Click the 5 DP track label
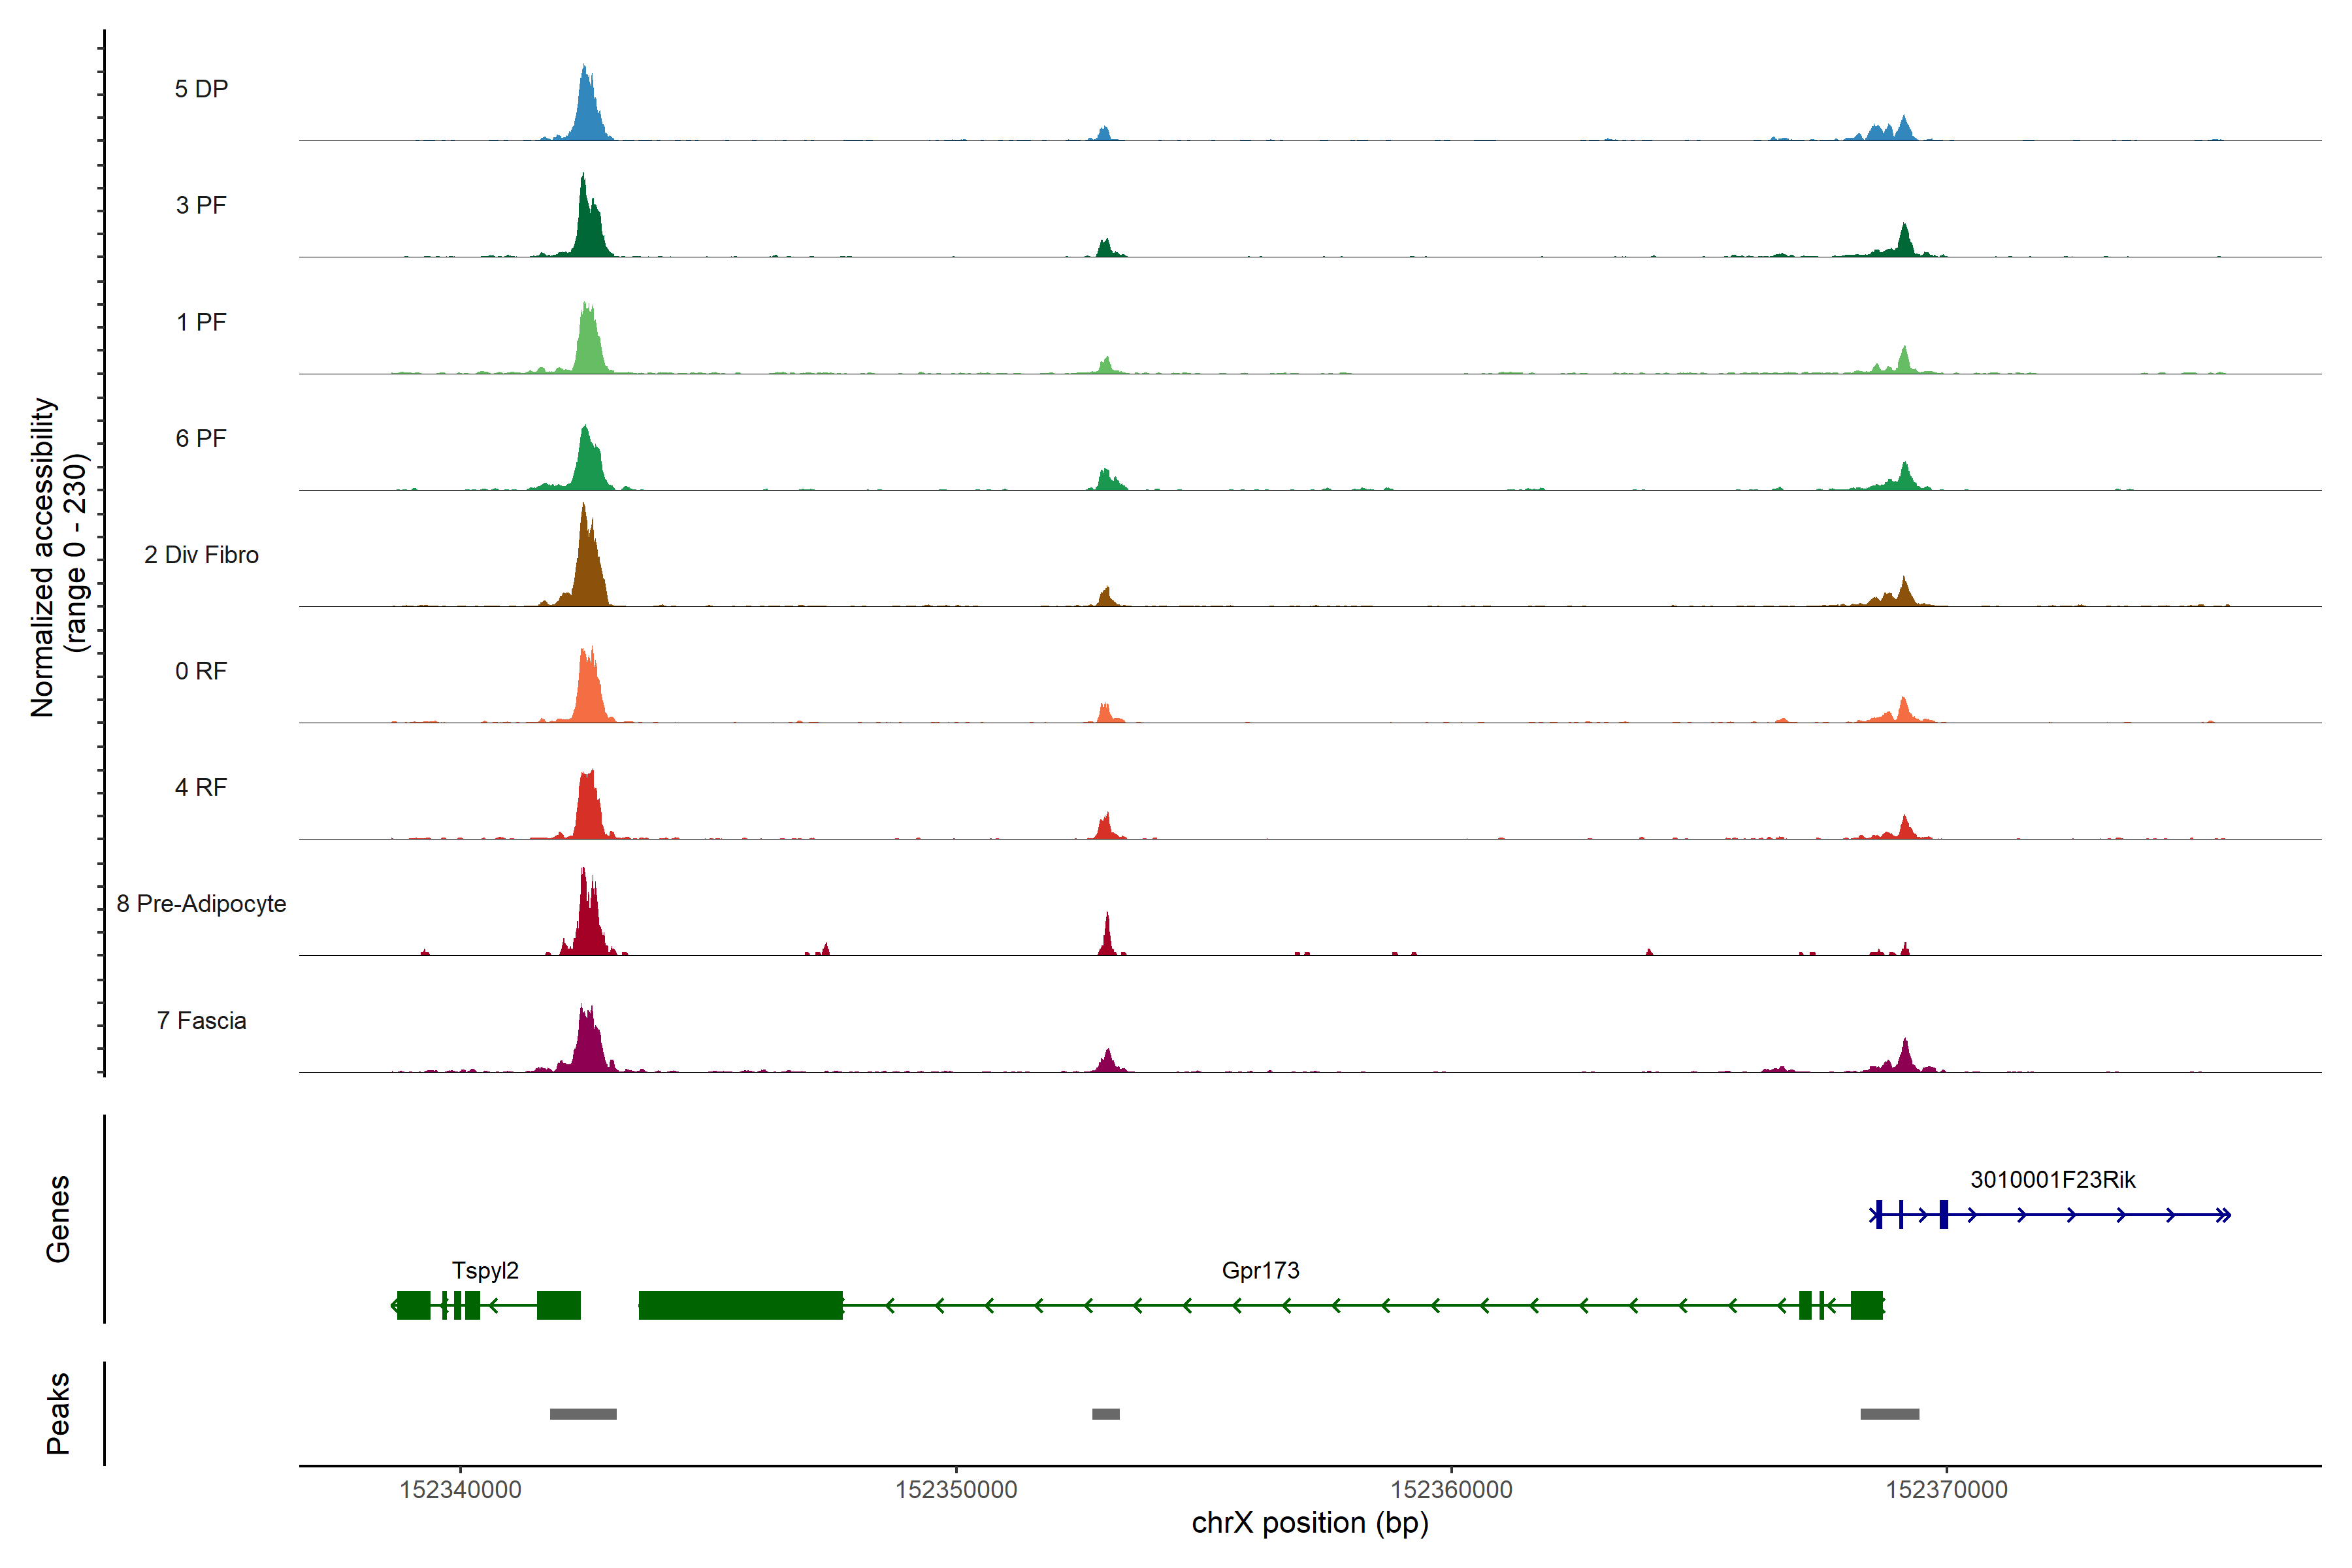The height and width of the screenshot is (1568, 2352). 201,89
